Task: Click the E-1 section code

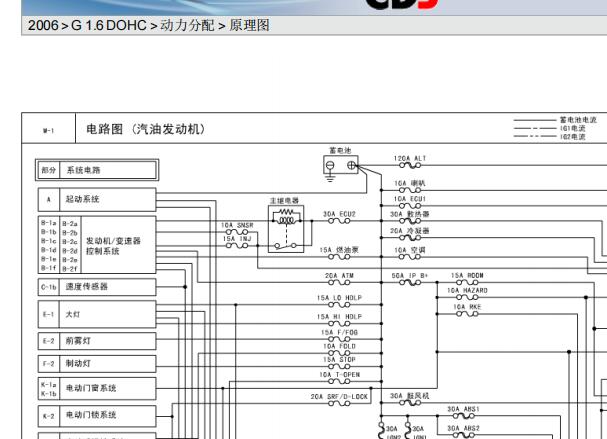Action: coord(48,314)
